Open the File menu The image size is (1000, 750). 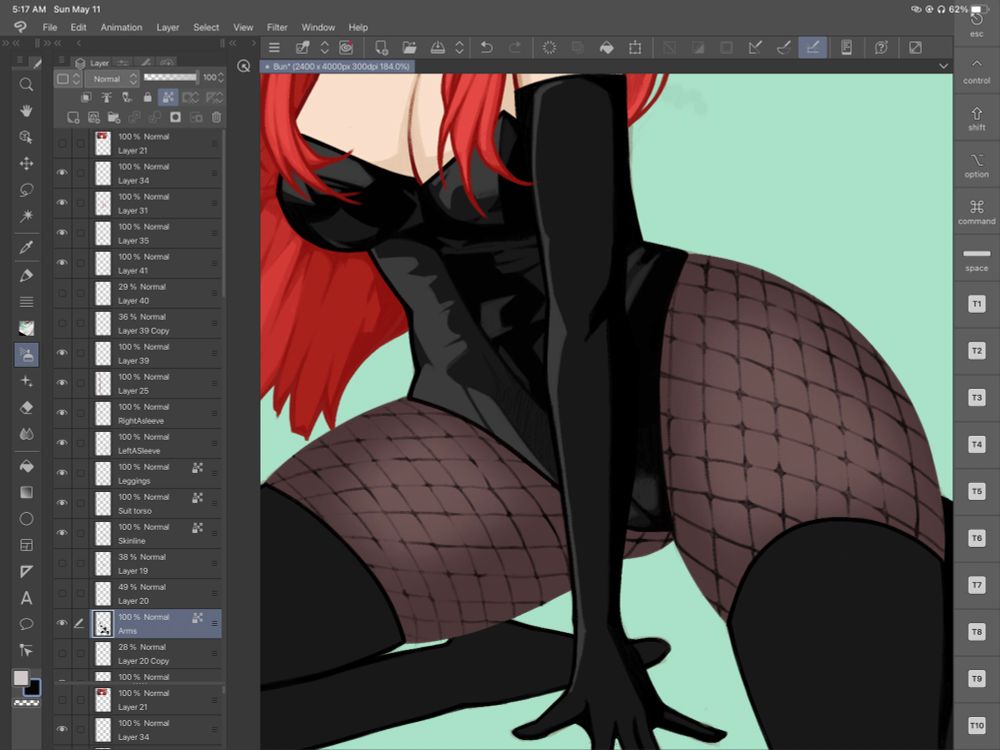coord(50,27)
